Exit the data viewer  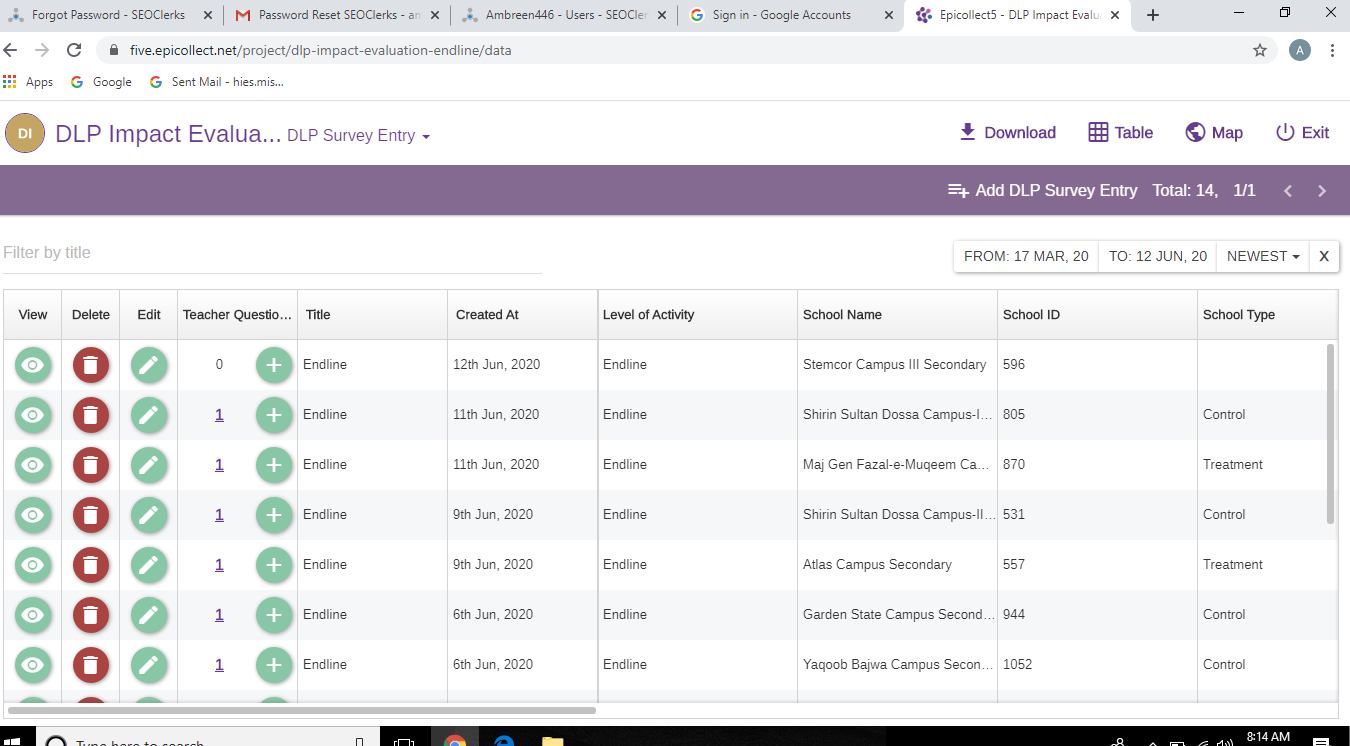pyautogui.click(x=1302, y=133)
